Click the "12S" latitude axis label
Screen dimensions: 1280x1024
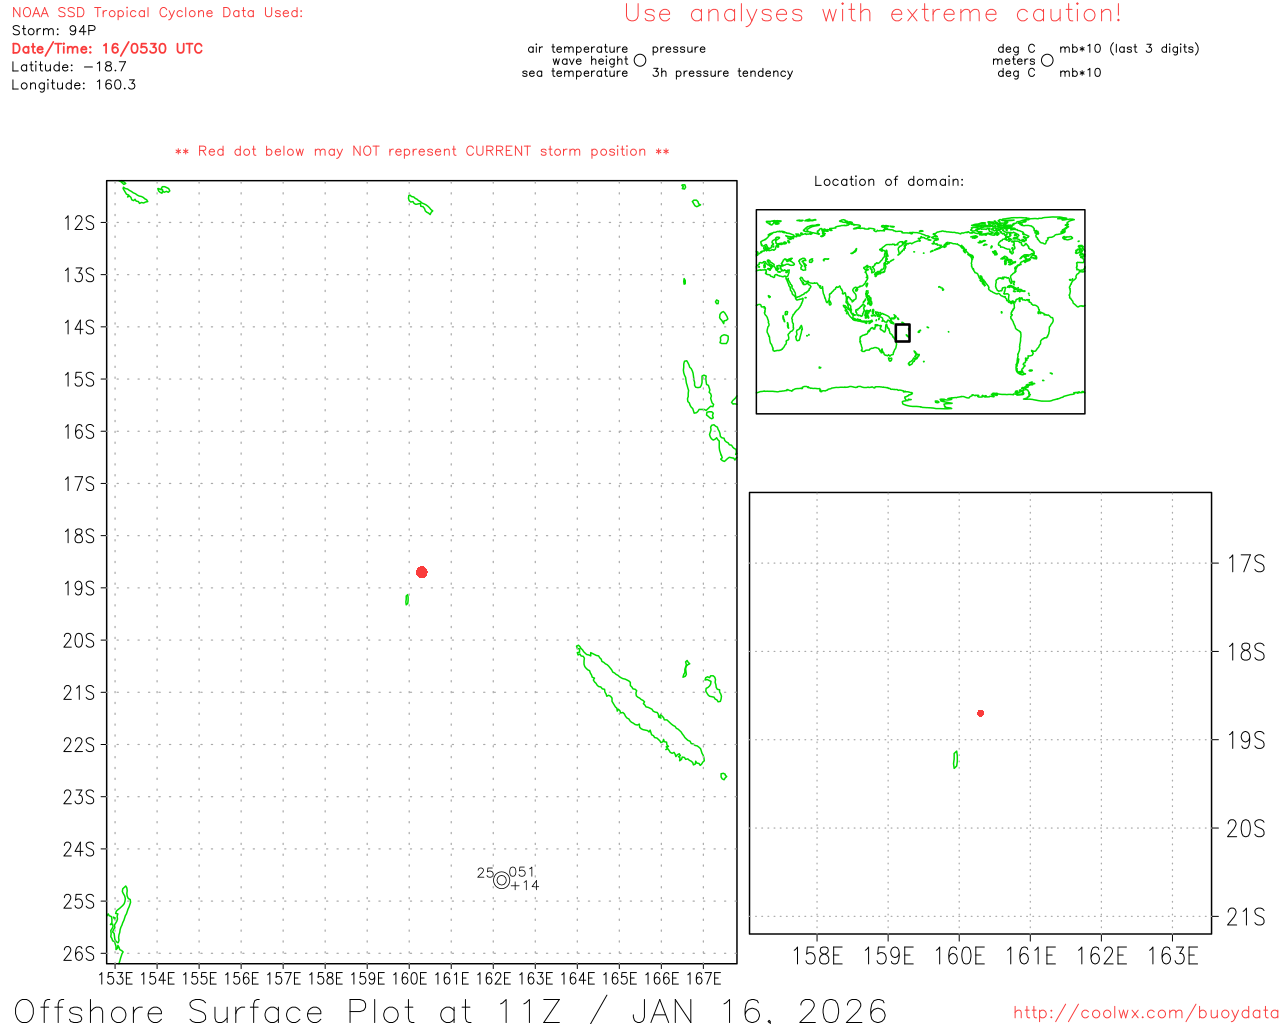click(x=79, y=222)
